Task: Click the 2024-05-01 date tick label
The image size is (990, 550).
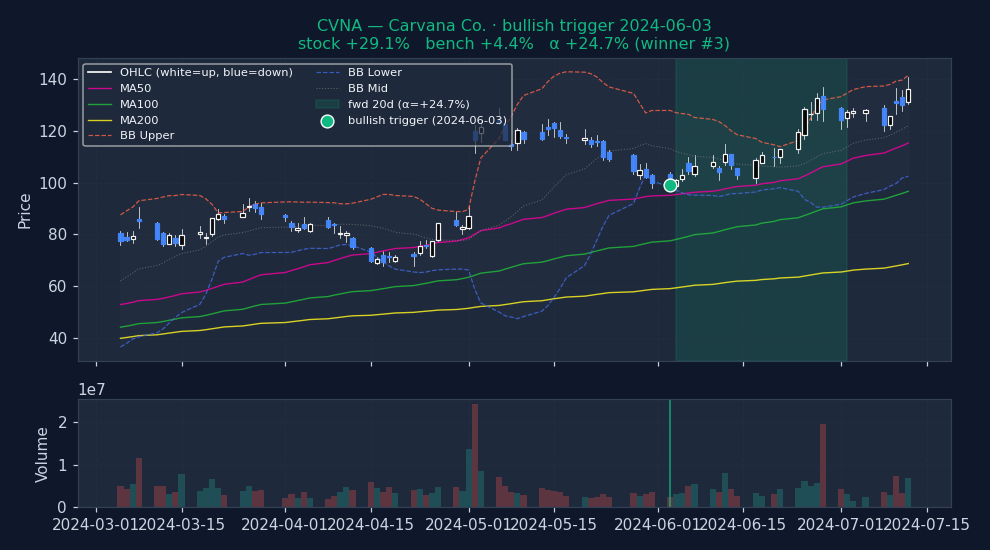Action: pyautogui.click(x=469, y=524)
